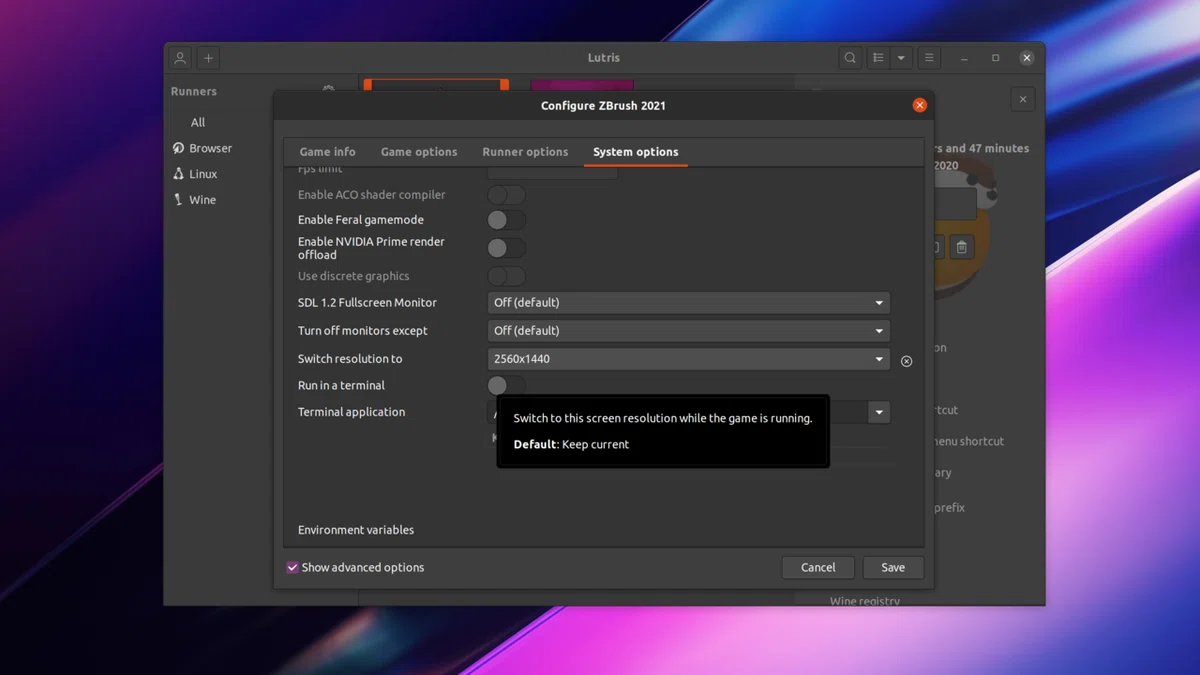Image resolution: width=1200 pixels, height=675 pixels.
Task: Switch view using the list view icon
Action: (x=878, y=58)
